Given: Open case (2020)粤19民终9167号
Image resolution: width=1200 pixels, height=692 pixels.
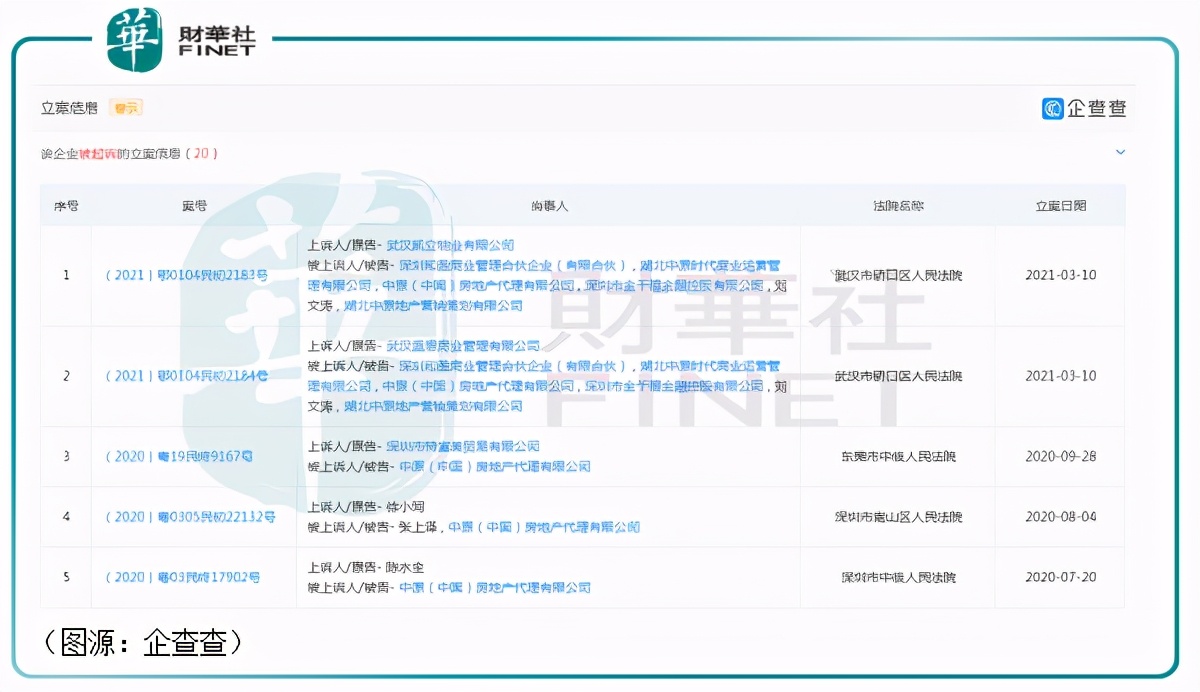Looking at the screenshot, I should pos(179,456).
